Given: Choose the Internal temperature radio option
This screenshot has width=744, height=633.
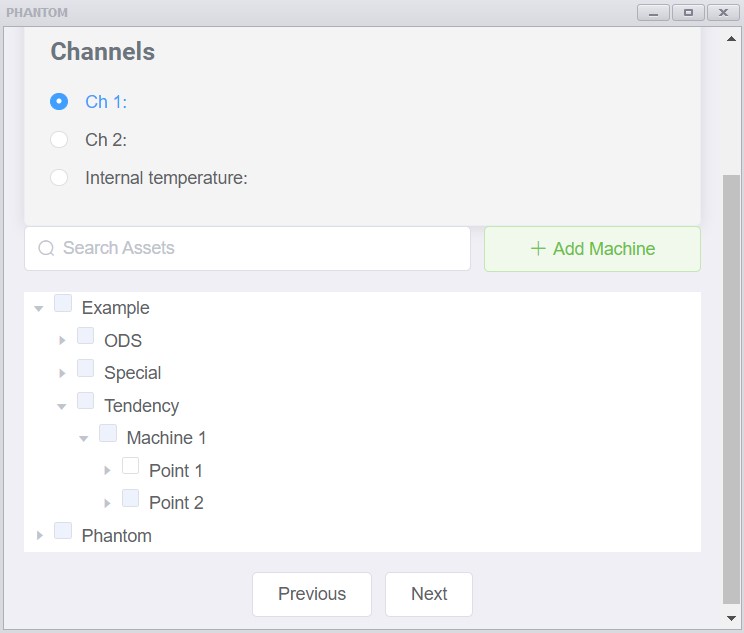Looking at the screenshot, I should click(x=59, y=177).
